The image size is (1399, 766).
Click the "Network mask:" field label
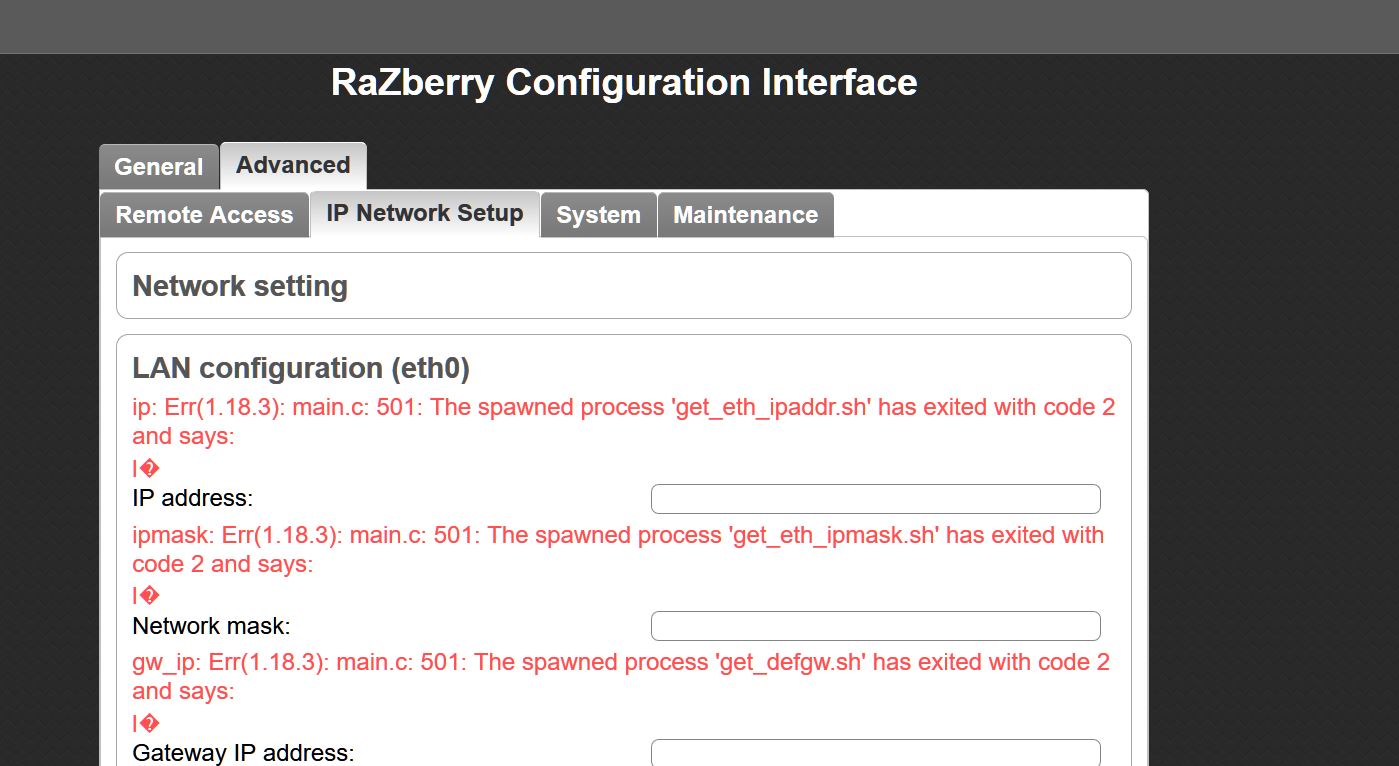point(211,626)
